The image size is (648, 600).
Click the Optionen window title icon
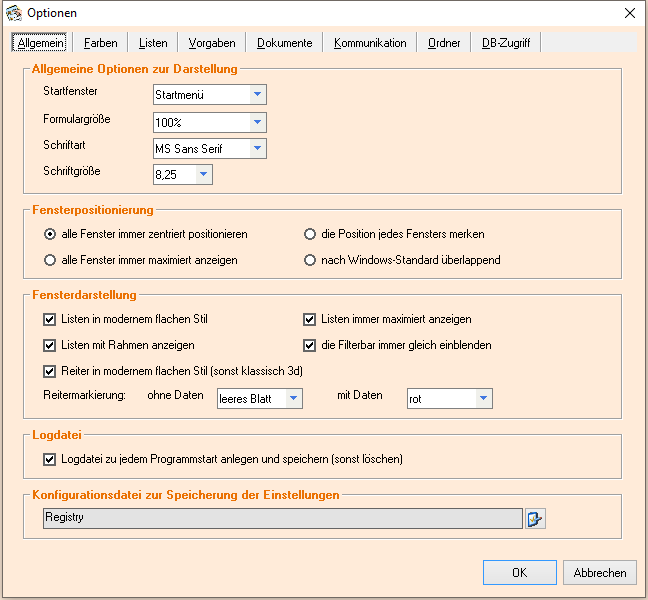coord(13,13)
